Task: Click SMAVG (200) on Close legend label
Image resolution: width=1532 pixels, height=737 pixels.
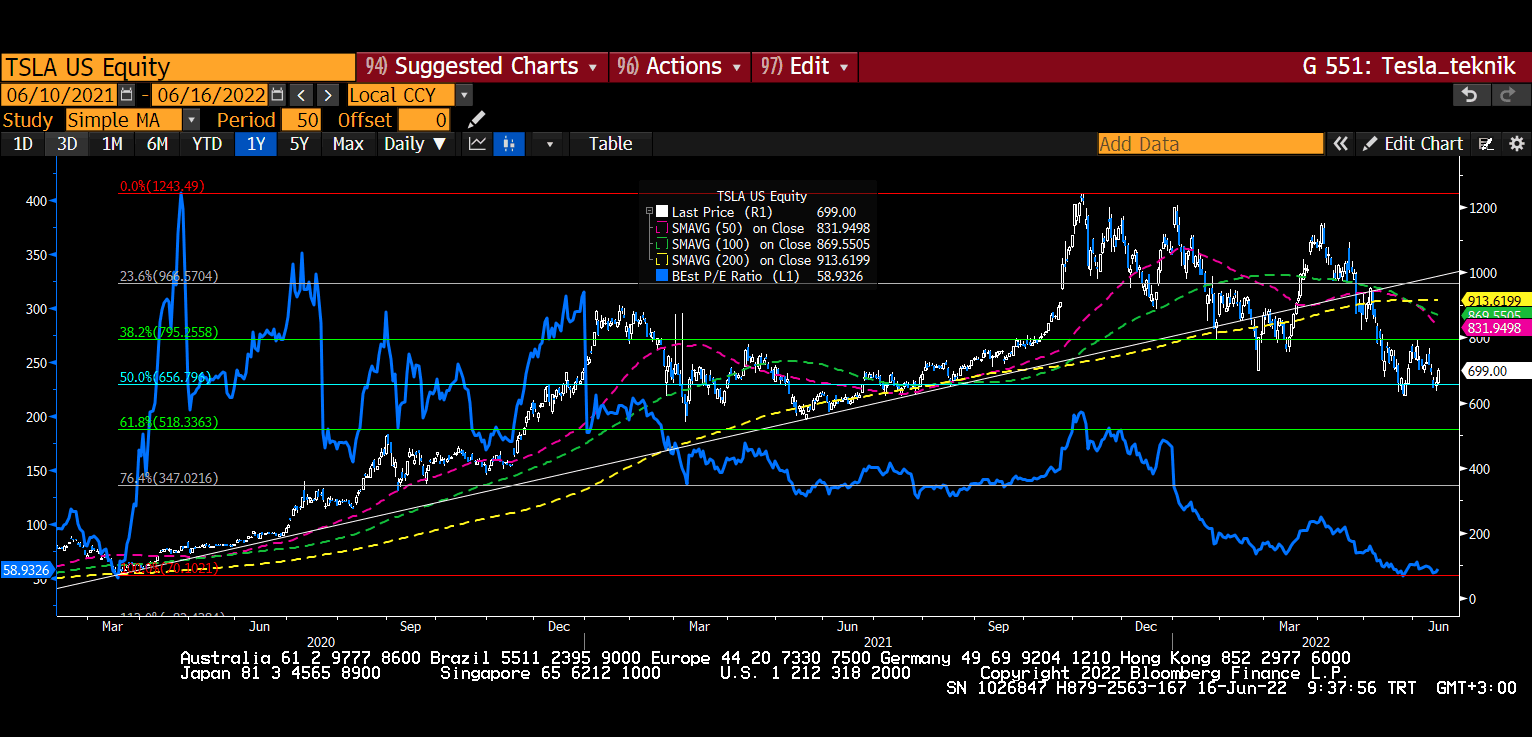Action: click(x=741, y=260)
